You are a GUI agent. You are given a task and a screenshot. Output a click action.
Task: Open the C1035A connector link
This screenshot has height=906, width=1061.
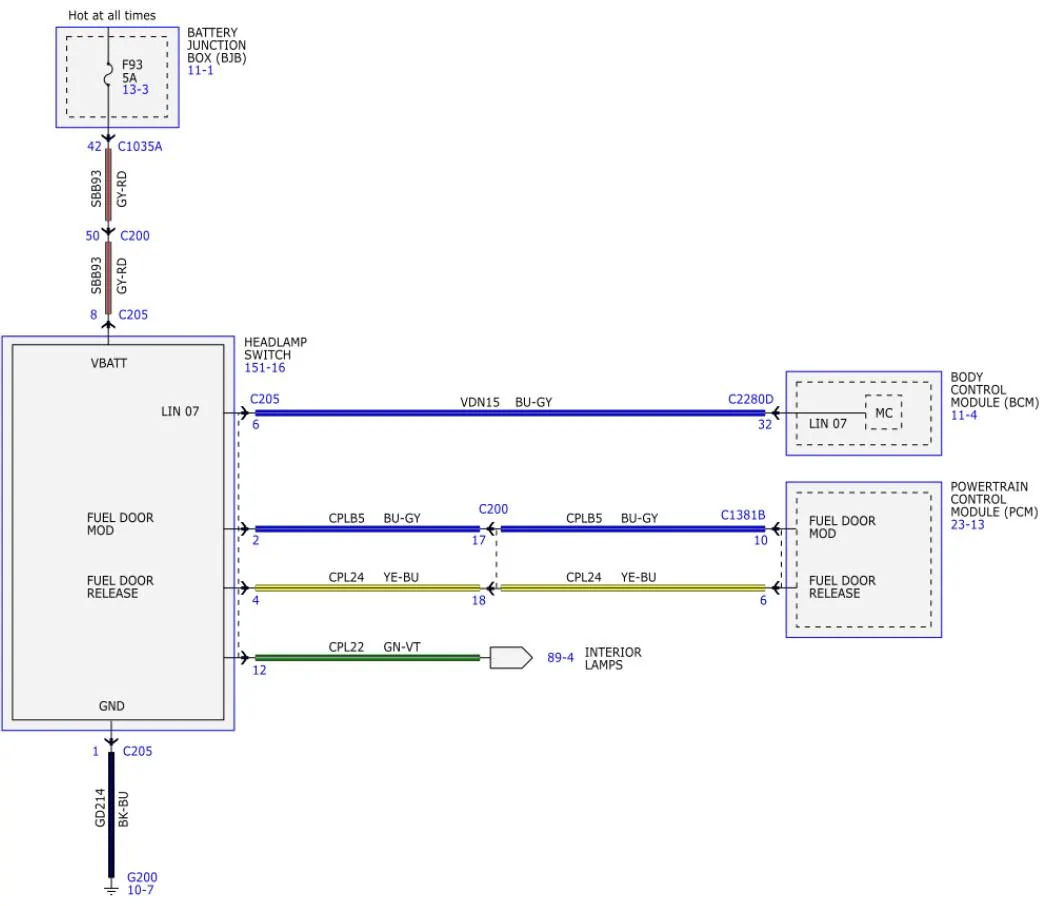point(140,146)
